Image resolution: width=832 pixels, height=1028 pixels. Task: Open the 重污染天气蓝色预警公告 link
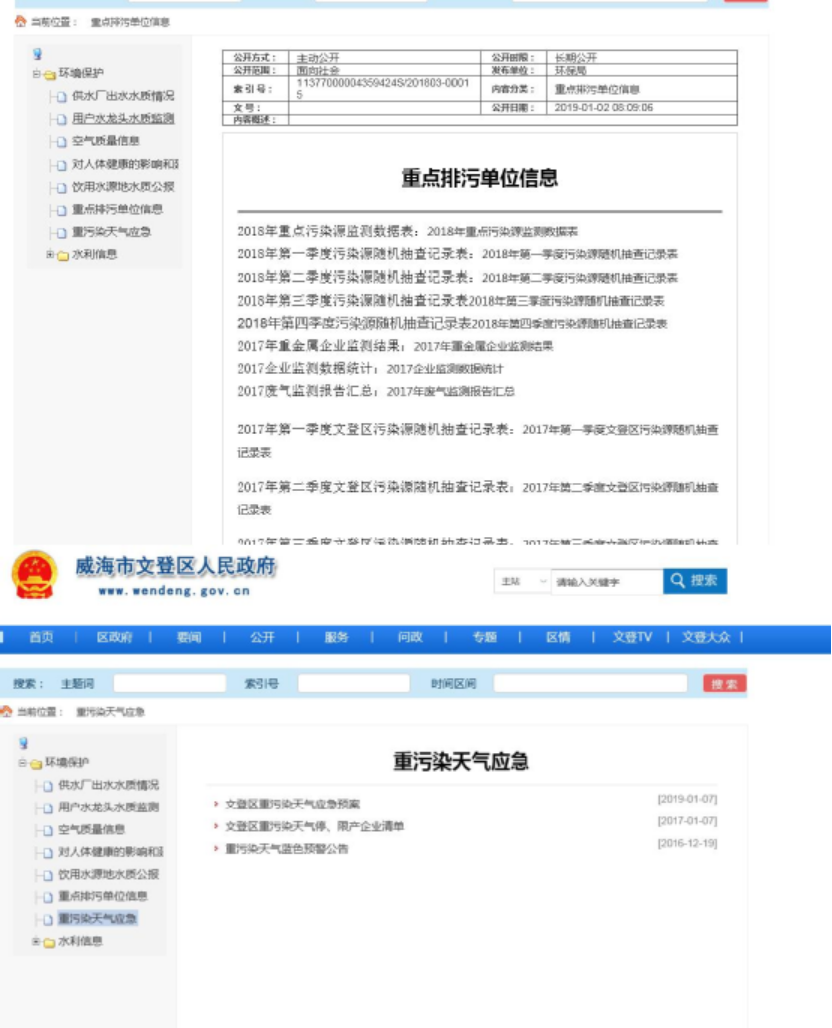click(286, 849)
